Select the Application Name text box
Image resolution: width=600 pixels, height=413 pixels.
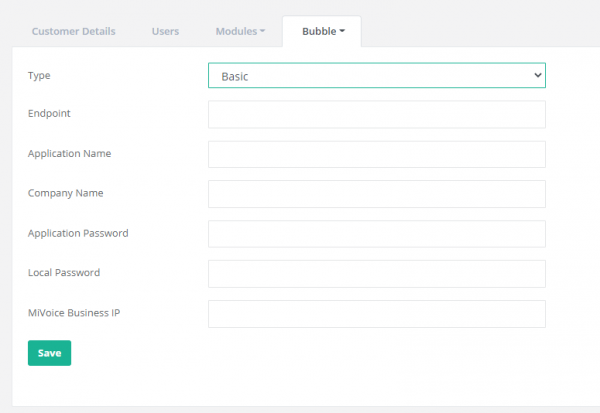(377, 154)
